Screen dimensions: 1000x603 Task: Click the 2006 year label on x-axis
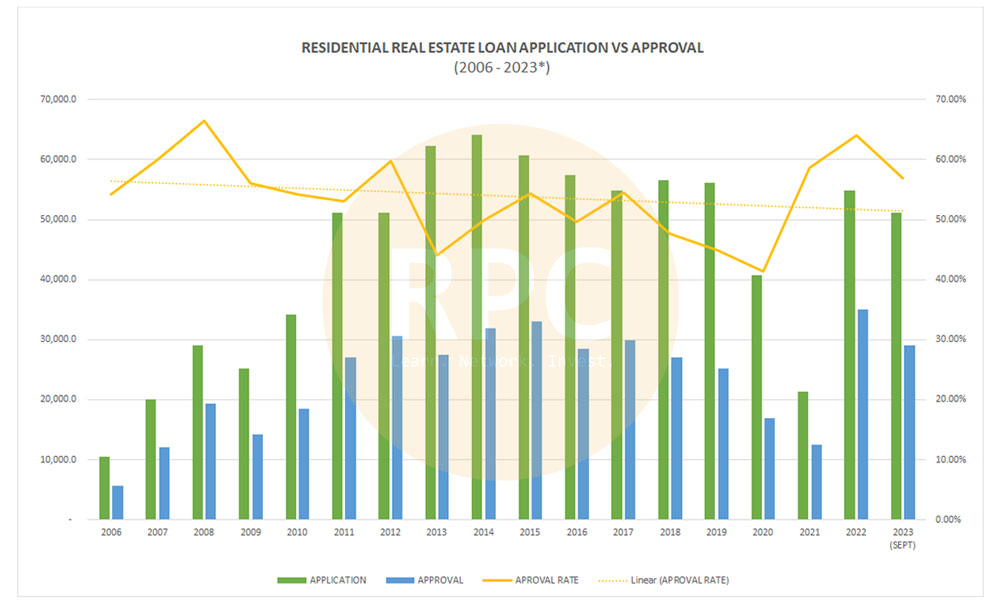(111, 532)
